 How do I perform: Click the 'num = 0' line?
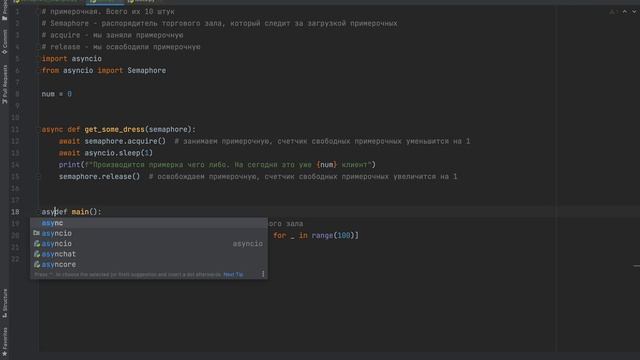pos(57,94)
